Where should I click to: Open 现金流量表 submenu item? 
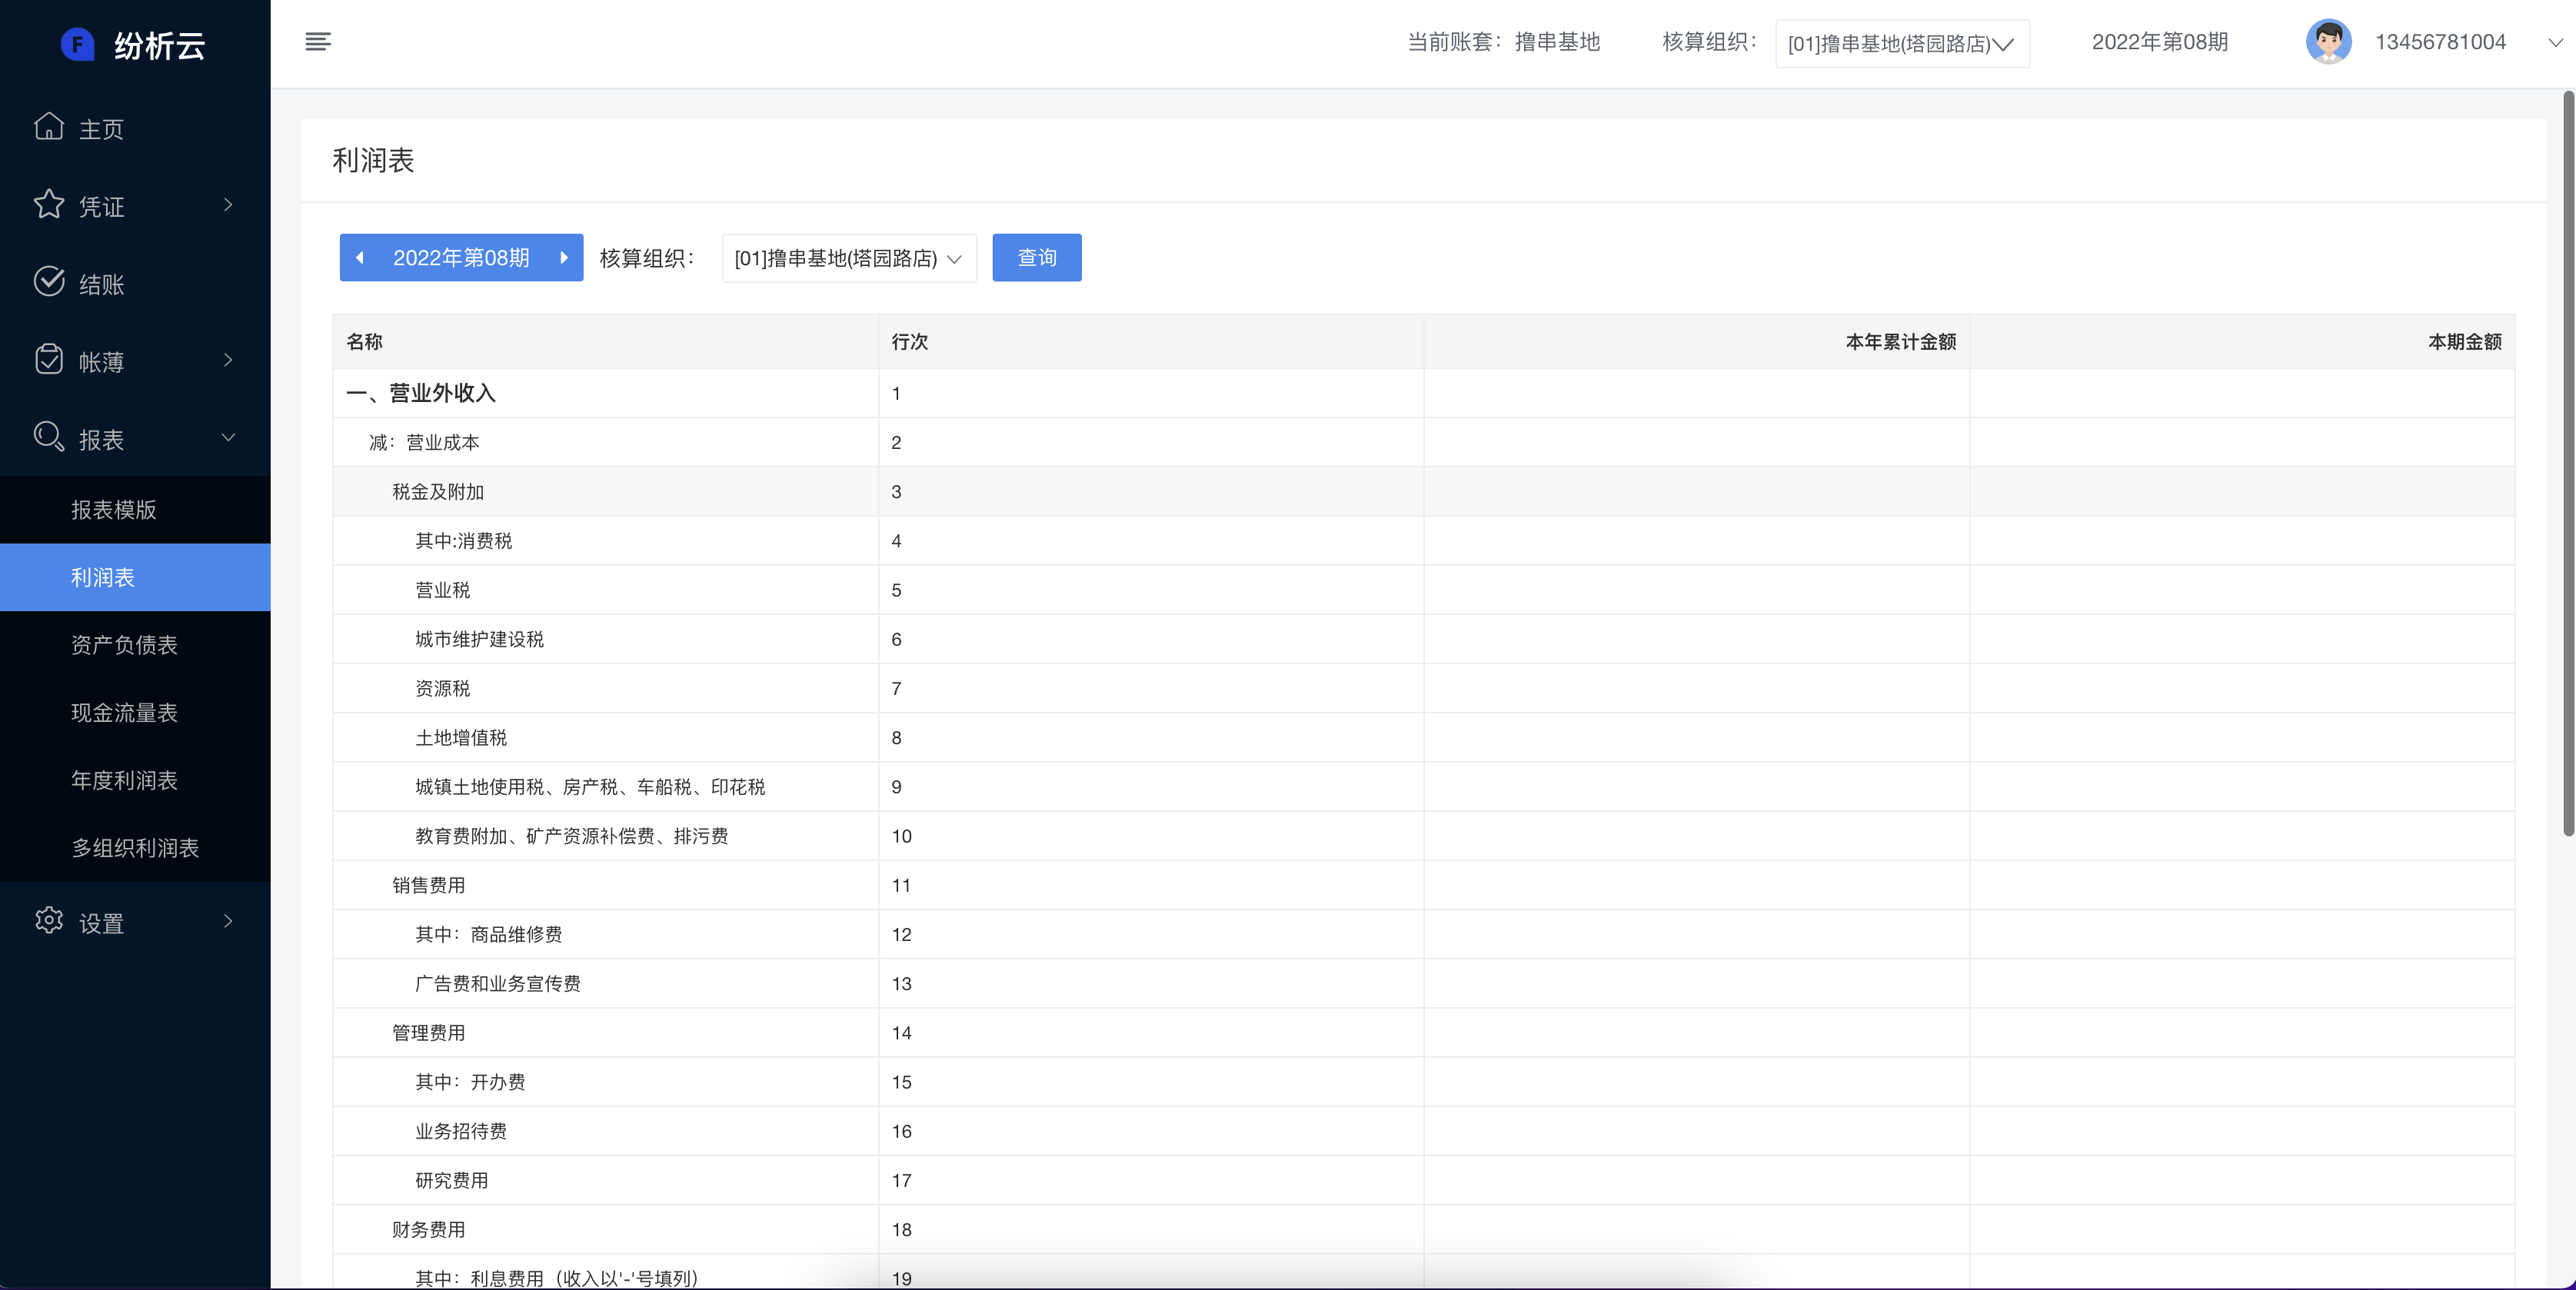pyautogui.click(x=135, y=713)
